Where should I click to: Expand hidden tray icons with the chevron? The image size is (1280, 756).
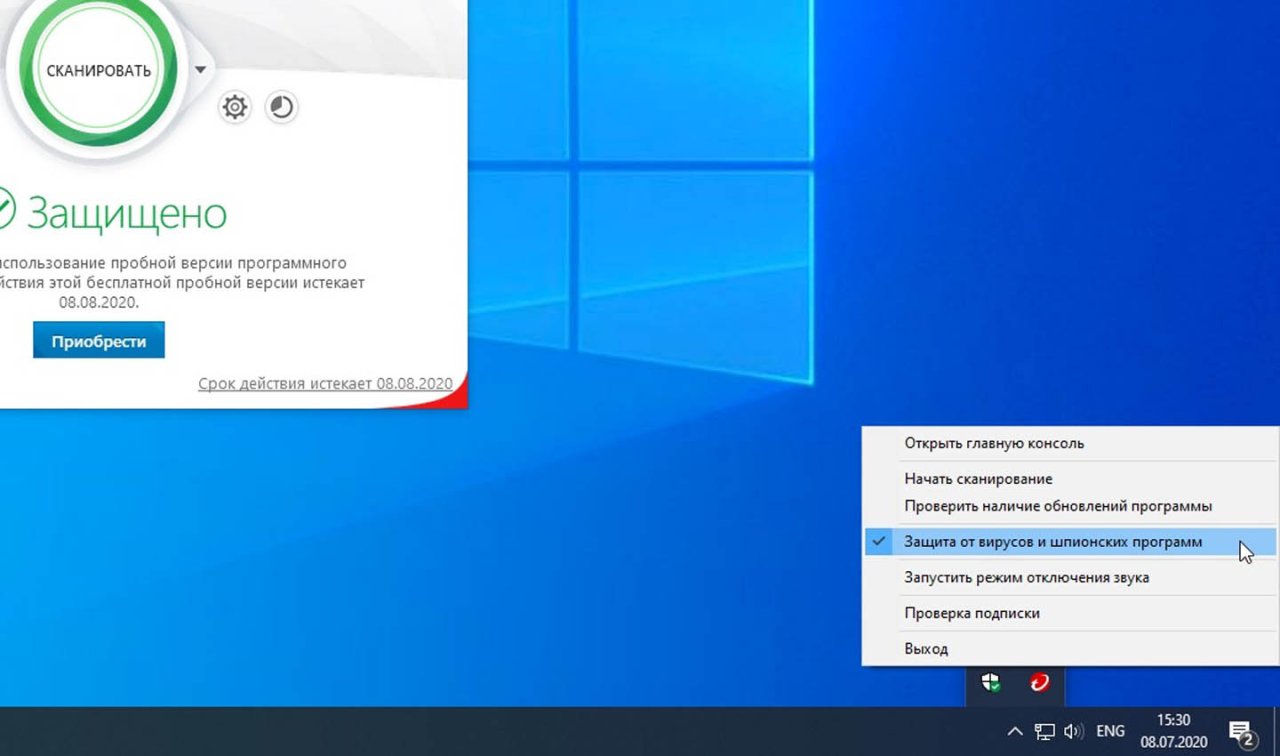coord(1014,730)
